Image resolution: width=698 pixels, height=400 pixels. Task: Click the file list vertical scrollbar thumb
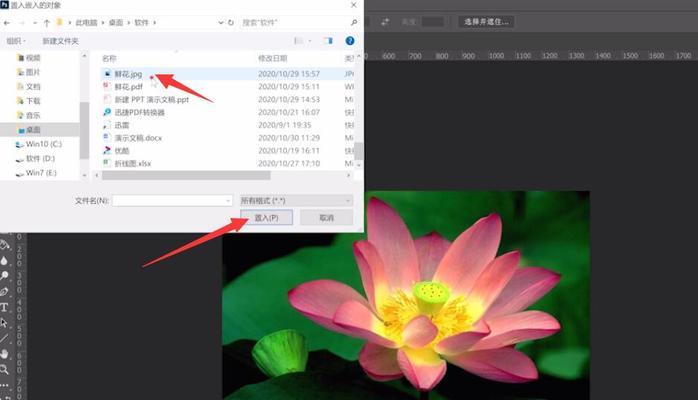coord(358,151)
